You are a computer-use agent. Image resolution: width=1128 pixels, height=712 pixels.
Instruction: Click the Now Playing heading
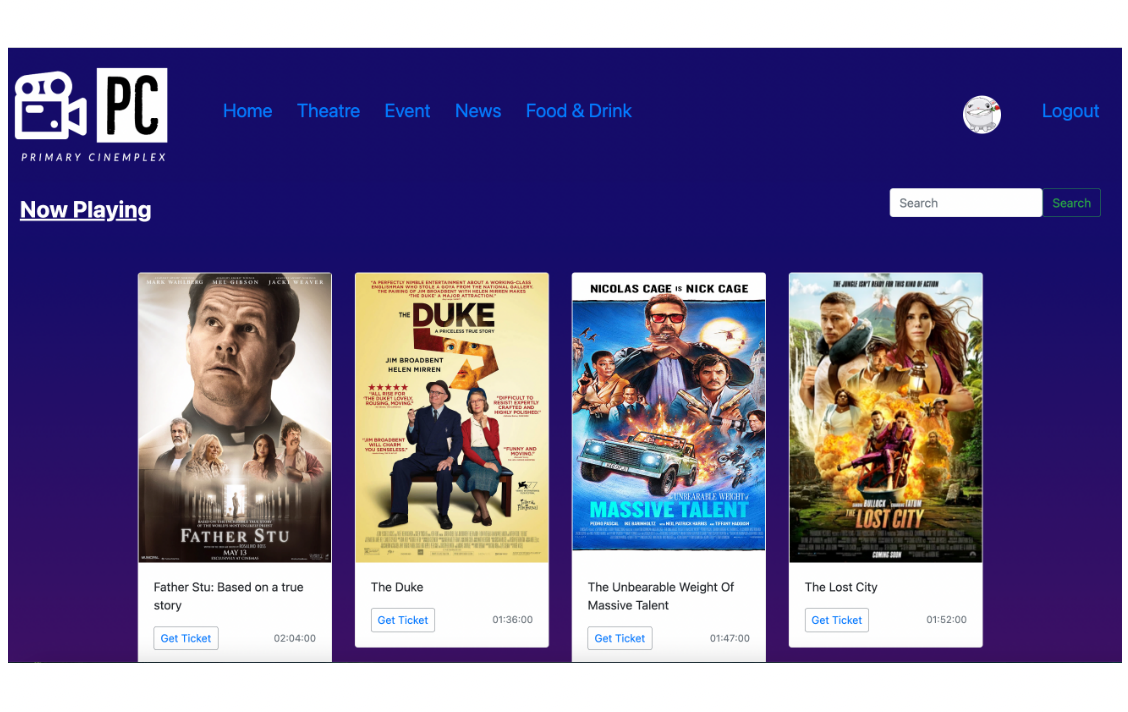tap(86, 210)
